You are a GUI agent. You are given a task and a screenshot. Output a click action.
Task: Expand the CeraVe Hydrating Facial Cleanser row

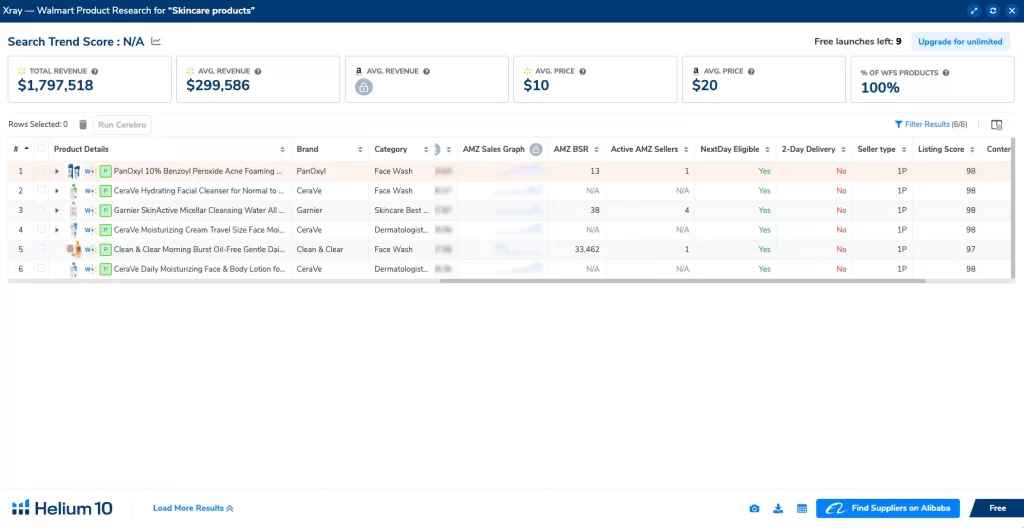(x=57, y=191)
